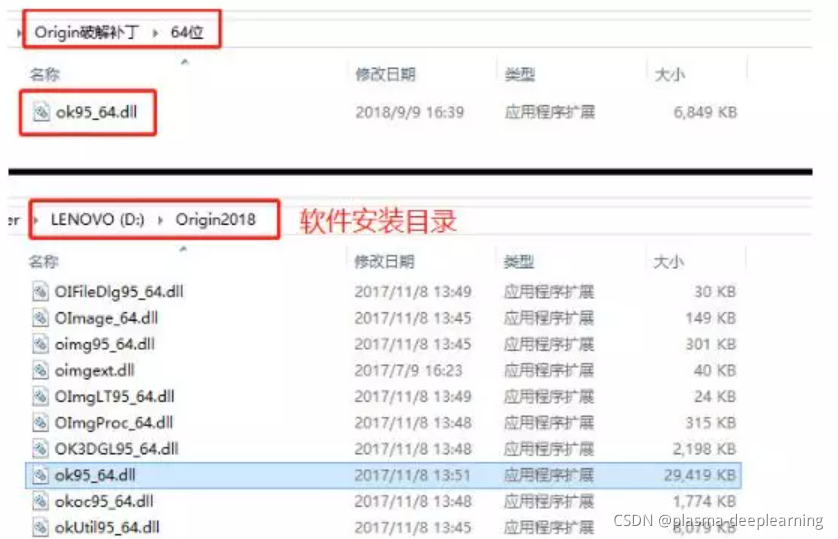Image resolution: width=838 pixels, height=539 pixels.
Task: Sort Origin2018 list by 大小 column
Action: (669, 261)
